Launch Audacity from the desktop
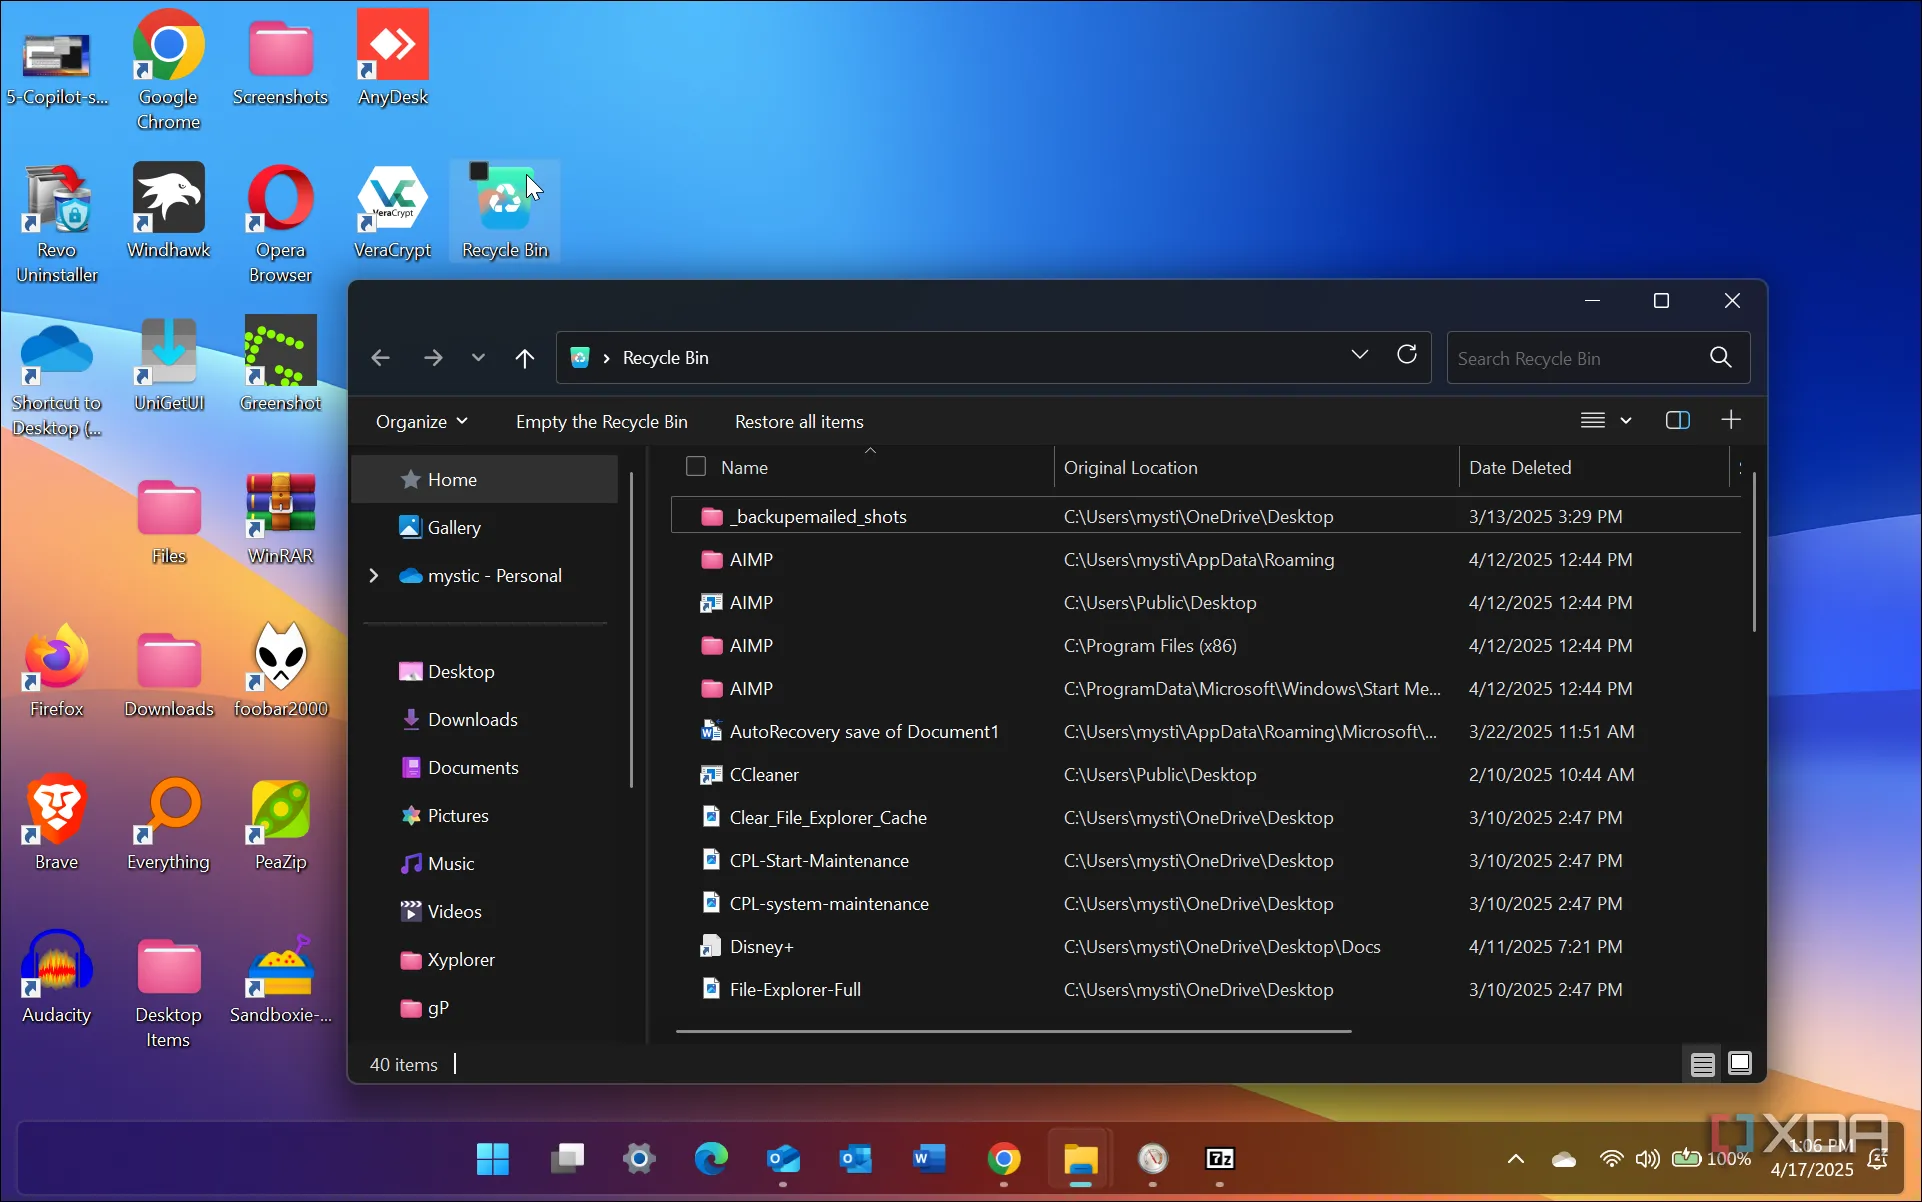 coord(56,965)
